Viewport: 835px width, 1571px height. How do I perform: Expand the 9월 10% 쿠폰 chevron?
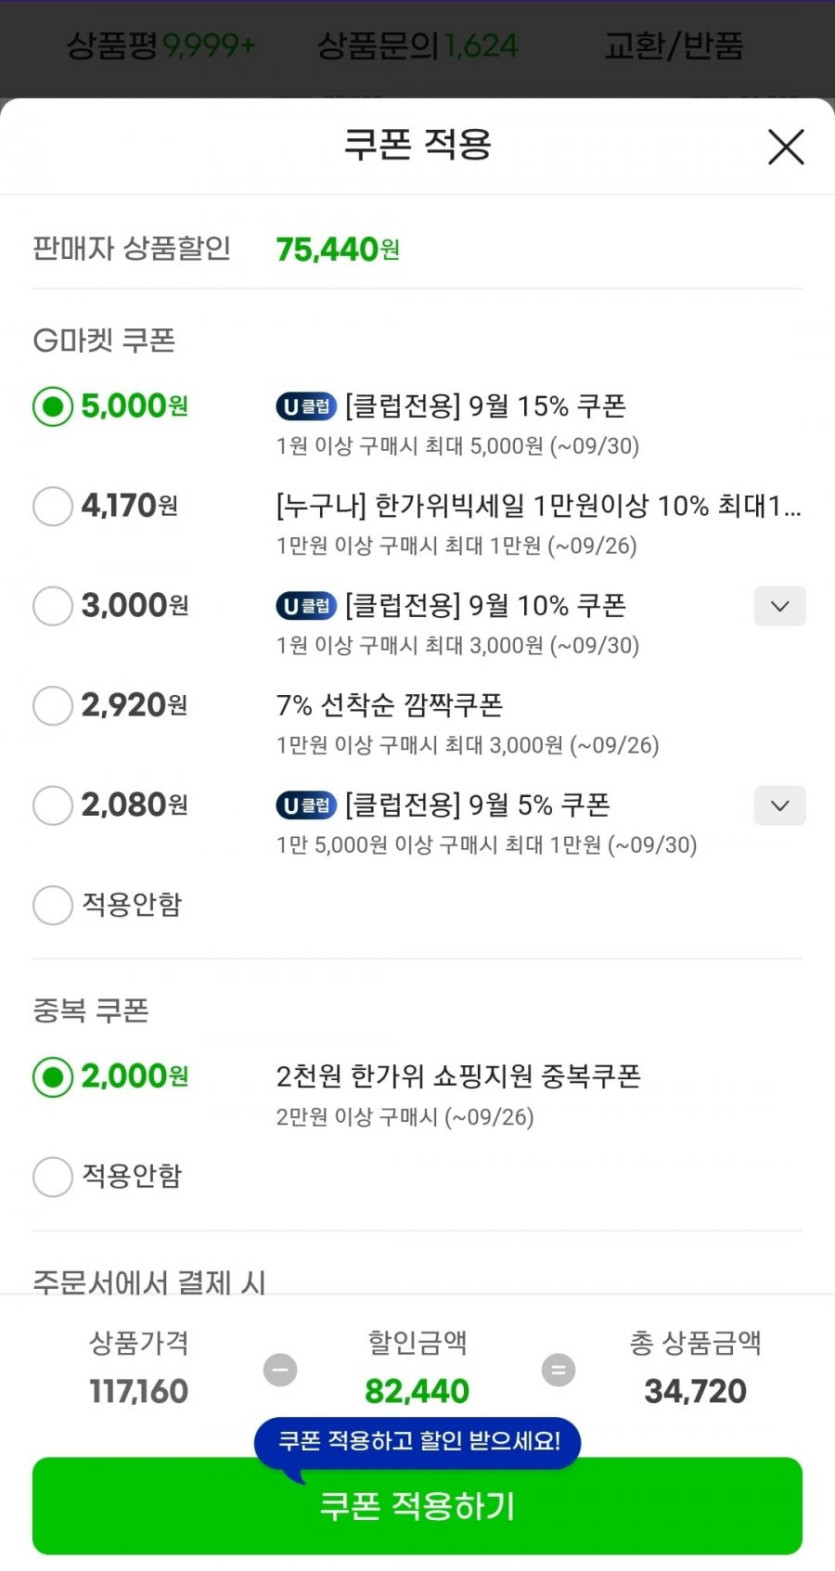coord(780,606)
